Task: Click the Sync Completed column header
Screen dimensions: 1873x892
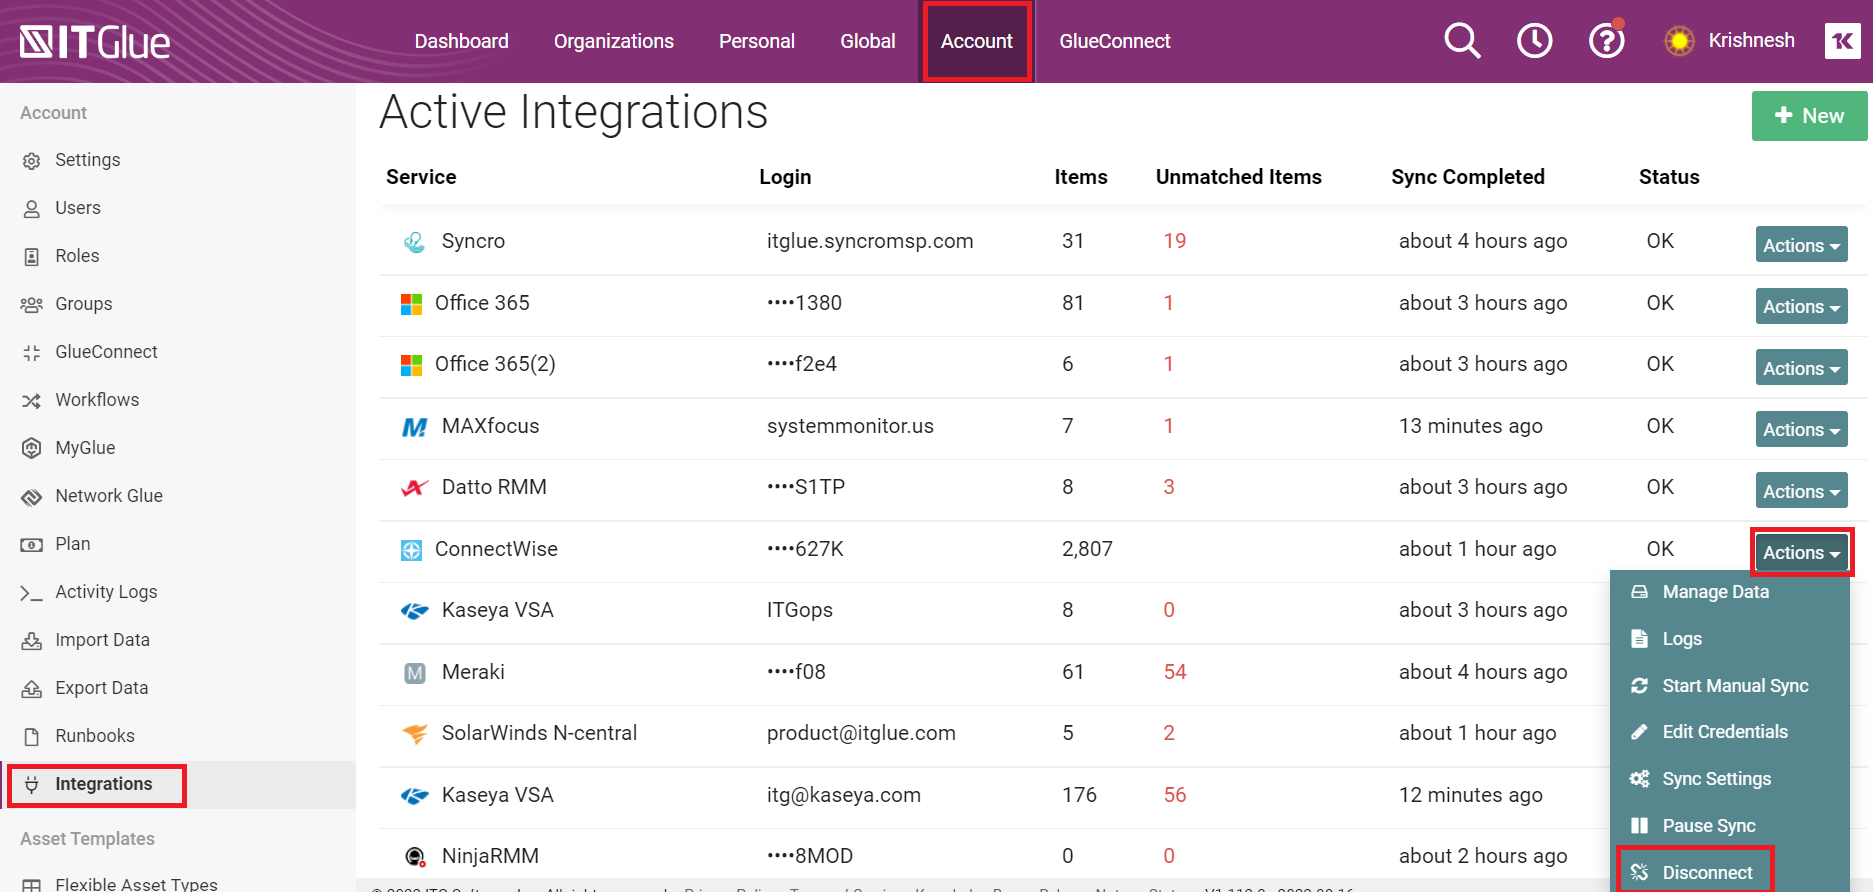Action: click(1468, 177)
